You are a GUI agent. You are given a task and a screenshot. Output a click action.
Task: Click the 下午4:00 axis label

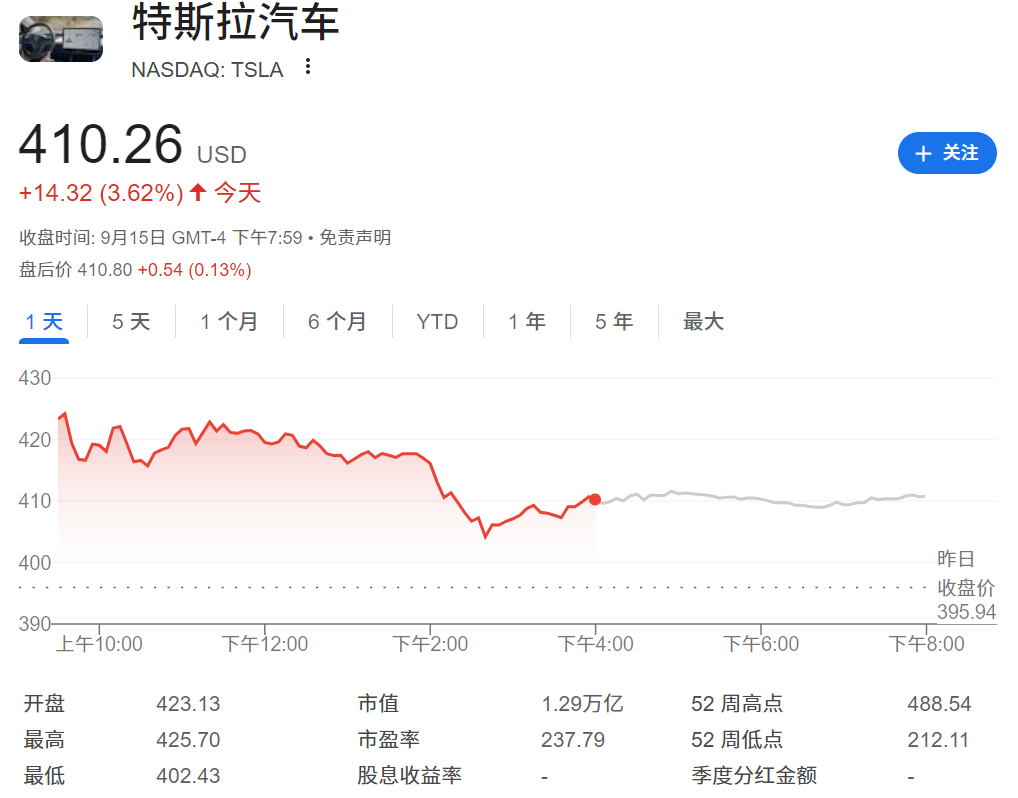[x=595, y=644]
